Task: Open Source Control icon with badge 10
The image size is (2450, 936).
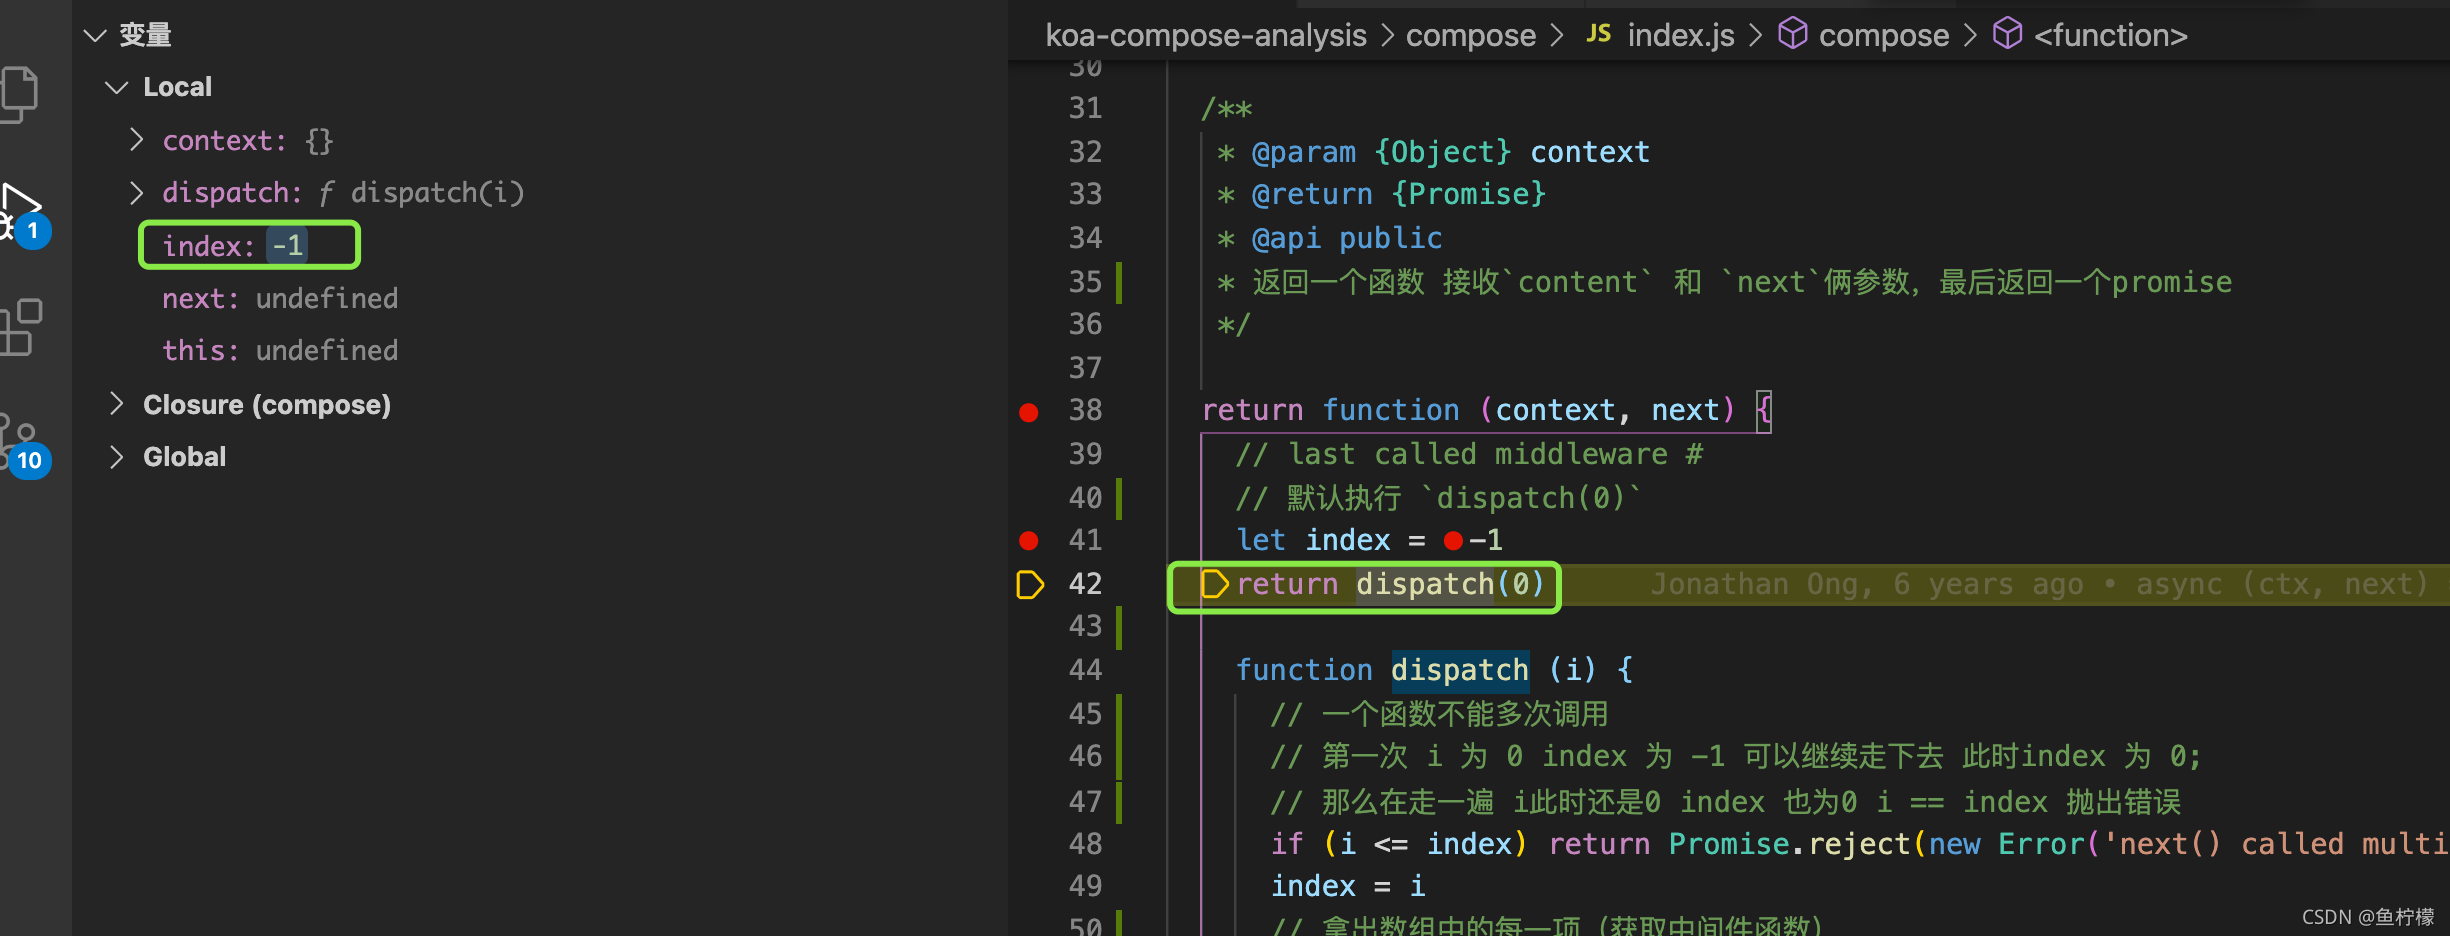Action: coord(24,446)
